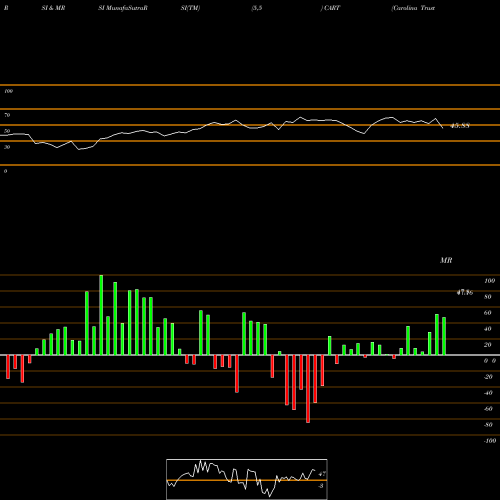Click the '-3' value in mini chart
The image size is (500, 500).
(x=321, y=486)
